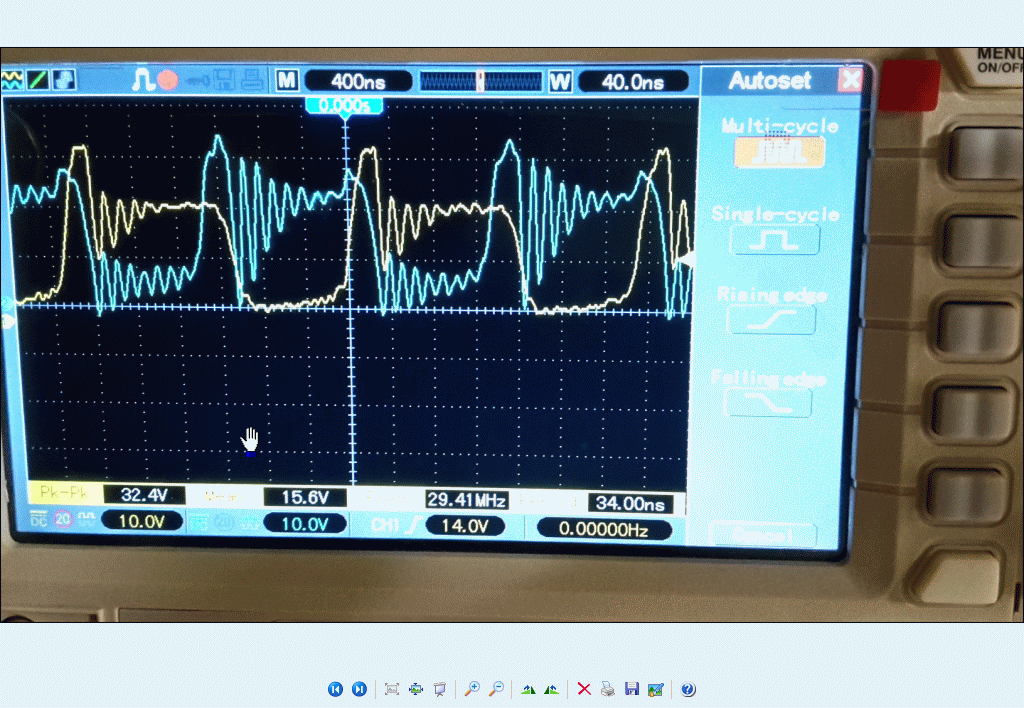Delete the image with the red X

point(584,689)
